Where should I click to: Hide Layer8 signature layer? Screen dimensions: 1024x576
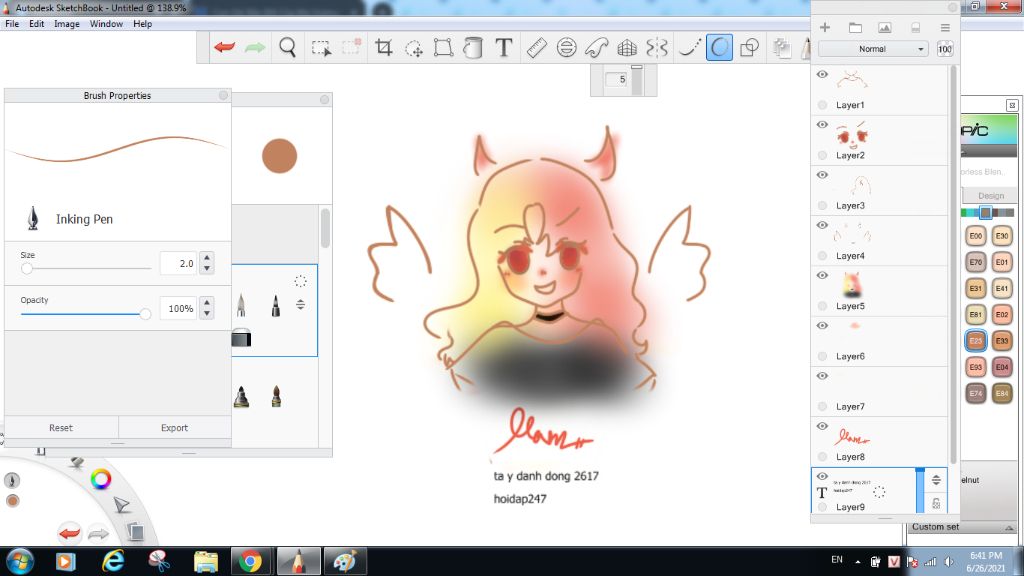point(822,426)
